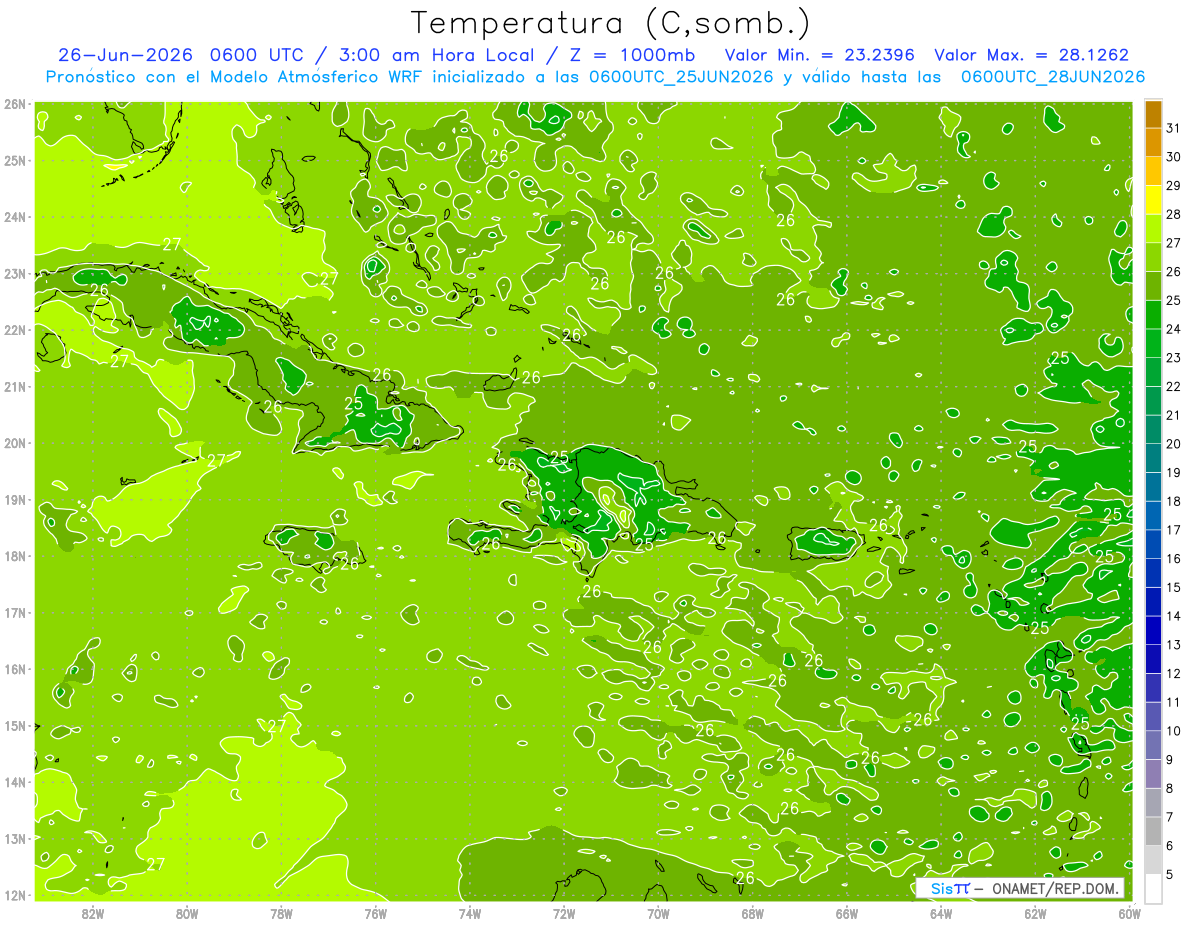This screenshot has width=1200, height=927.
Task: Click the '74W' longitude label
Action: pyautogui.click(x=470, y=913)
